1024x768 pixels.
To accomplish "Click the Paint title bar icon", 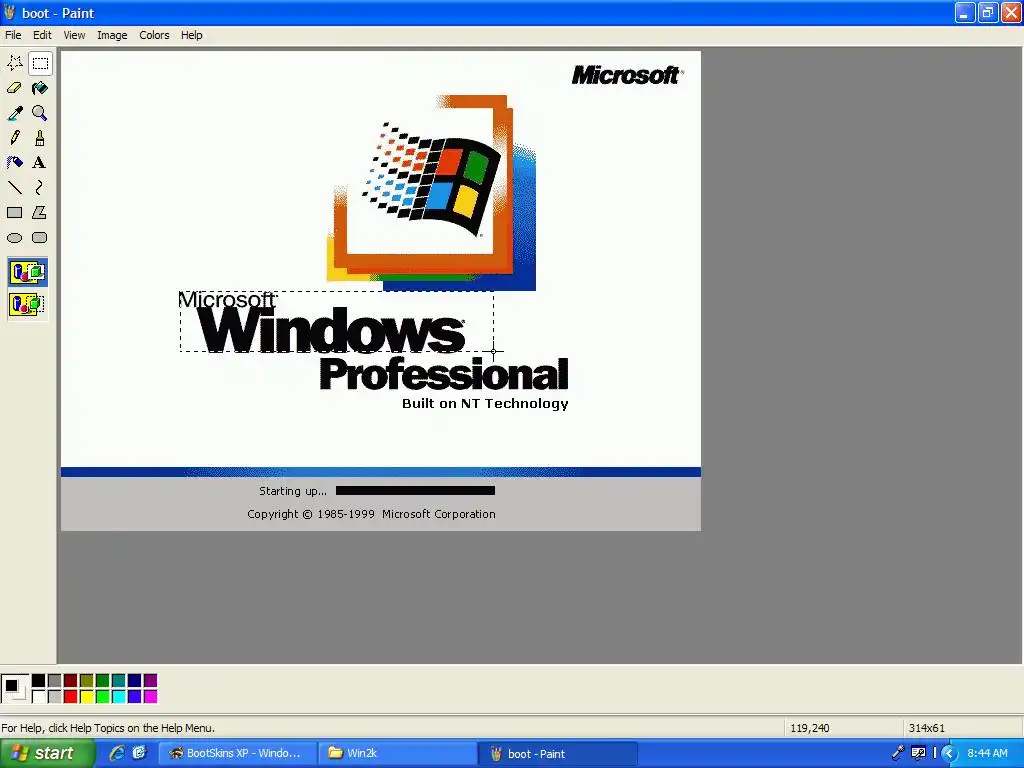I will 9,12.
